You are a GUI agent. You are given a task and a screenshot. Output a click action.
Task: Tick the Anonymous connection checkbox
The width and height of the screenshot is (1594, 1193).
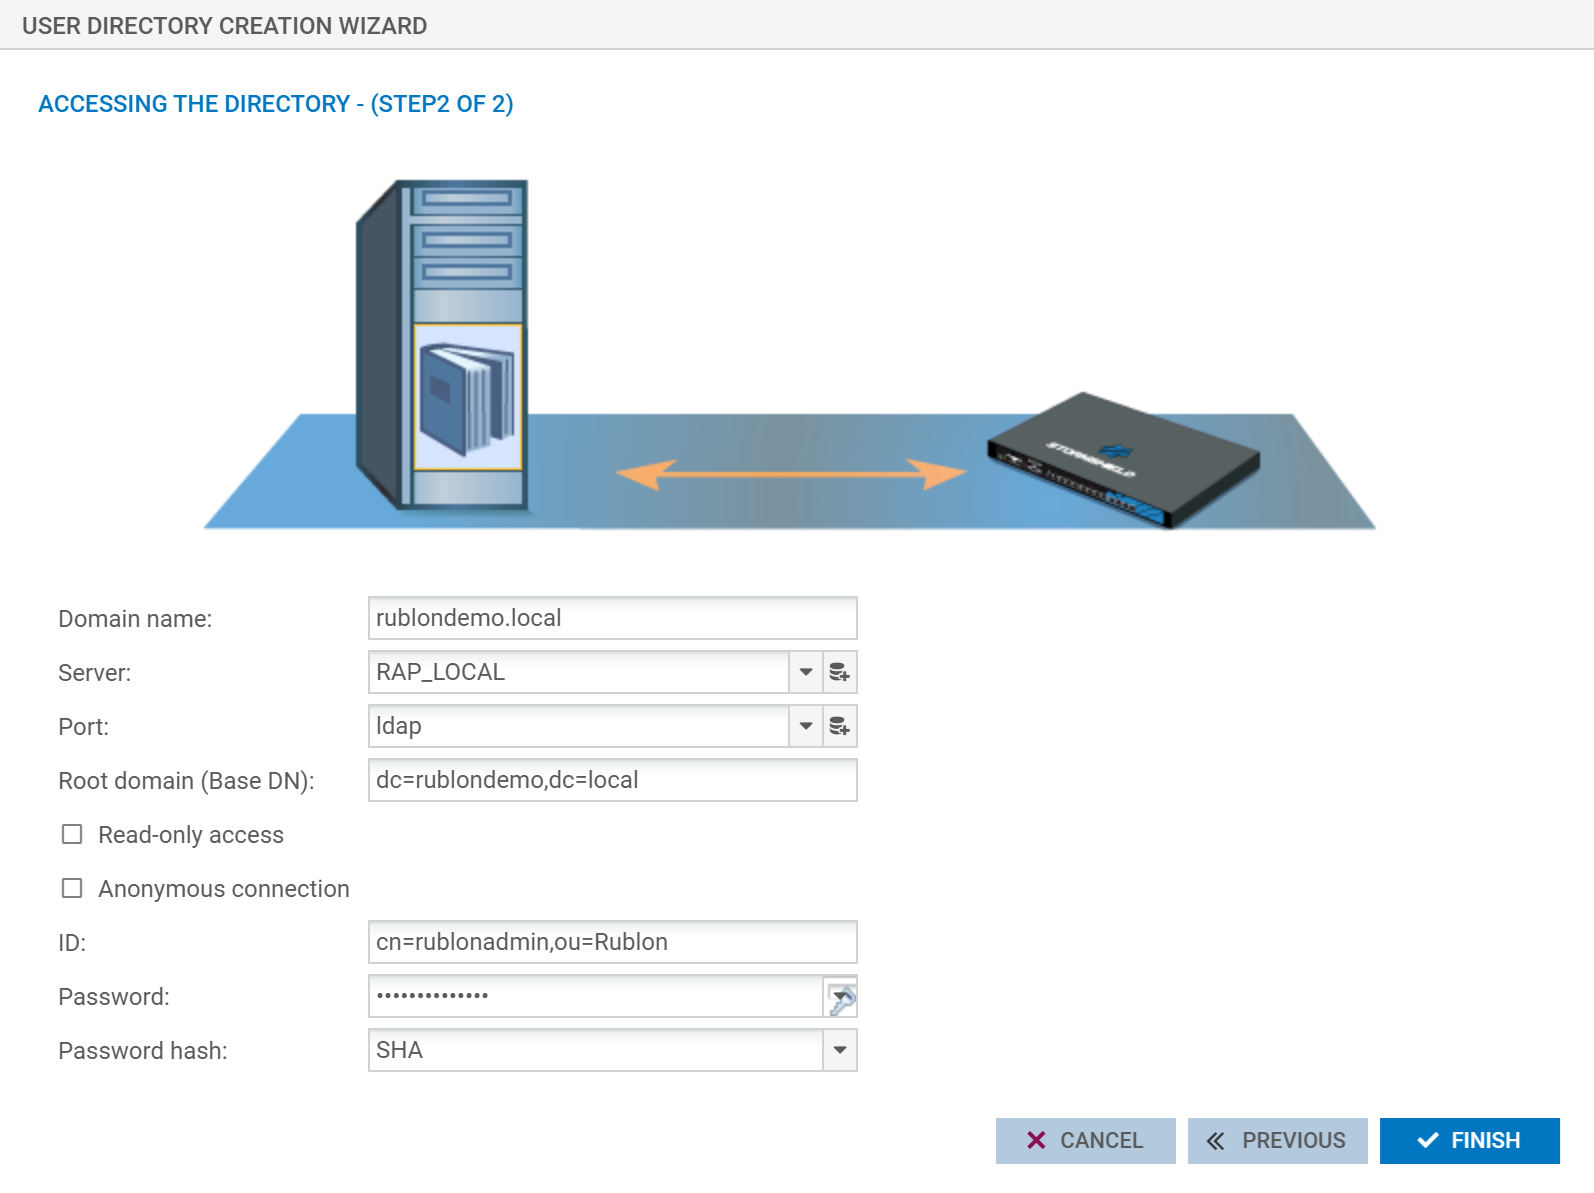[72, 888]
